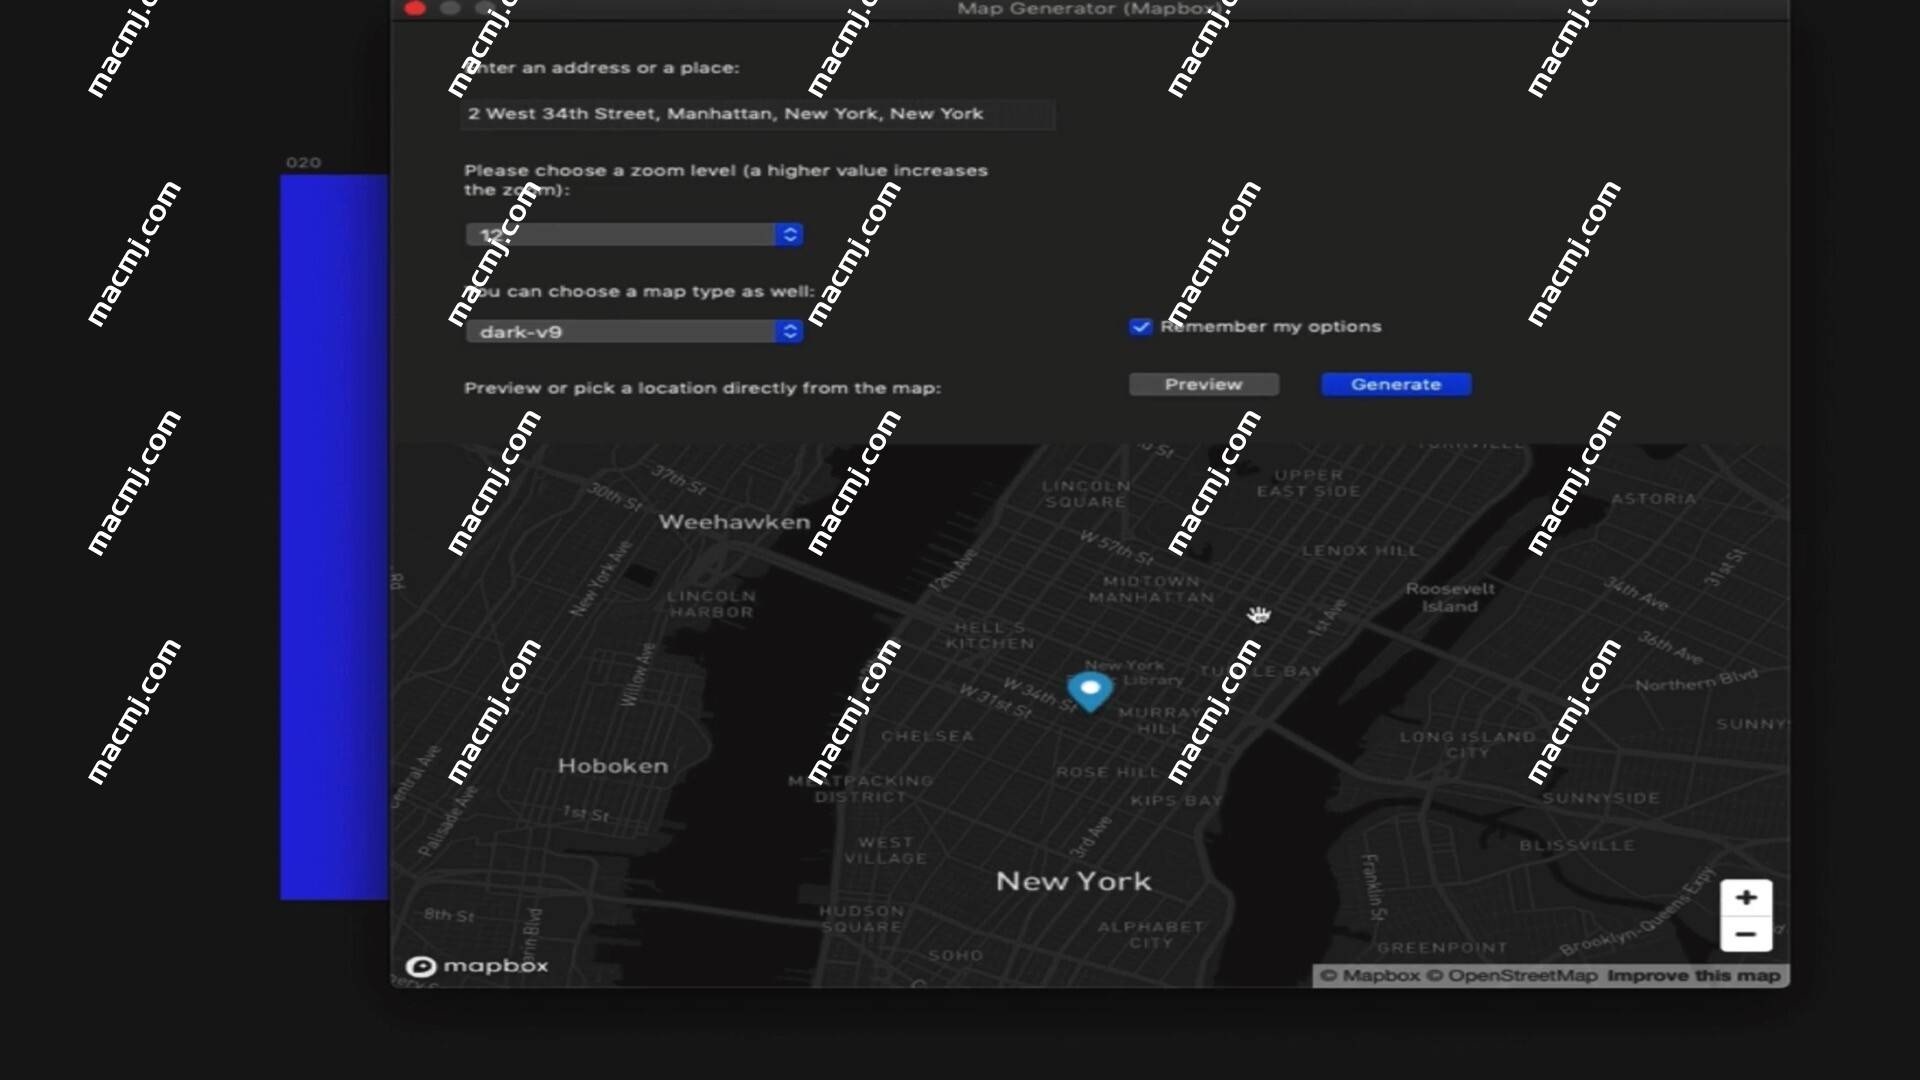
Task: Click the address input field
Action: [757, 114]
